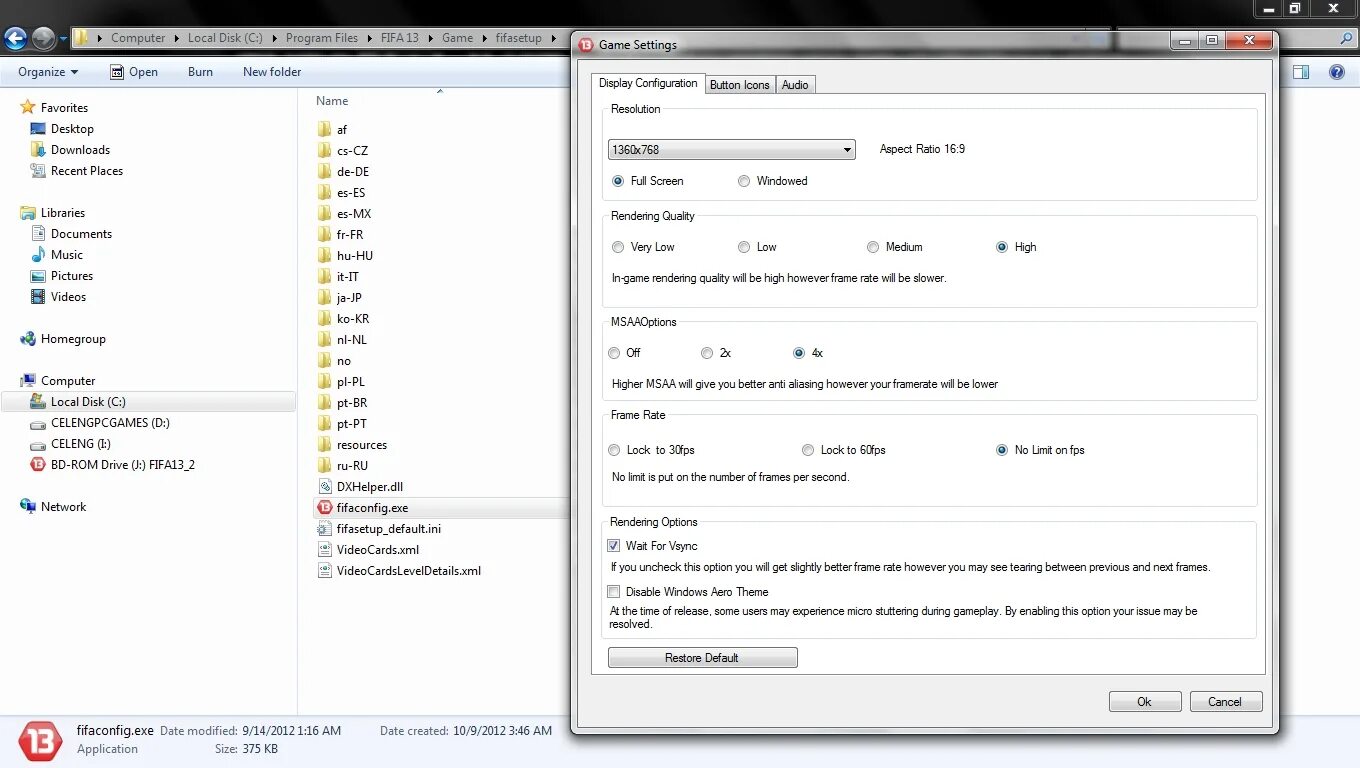This screenshot has height=768, width=1360.
Task: Select the Full Screen radio button
Action: [x=618, y=181]
